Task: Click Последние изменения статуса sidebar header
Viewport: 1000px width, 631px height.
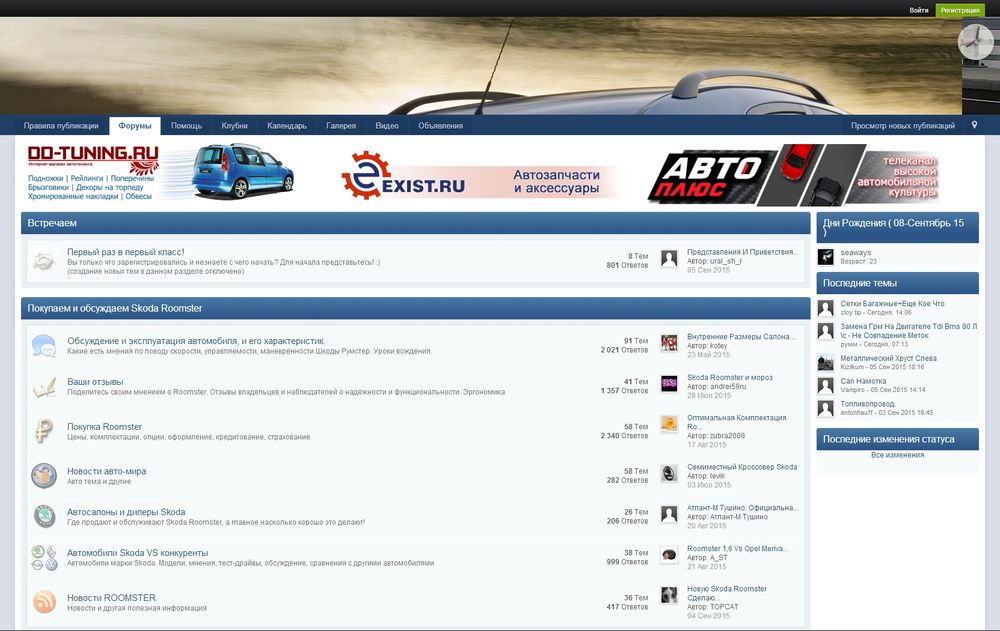Action: pyautogui.click(x=897, y=439)
